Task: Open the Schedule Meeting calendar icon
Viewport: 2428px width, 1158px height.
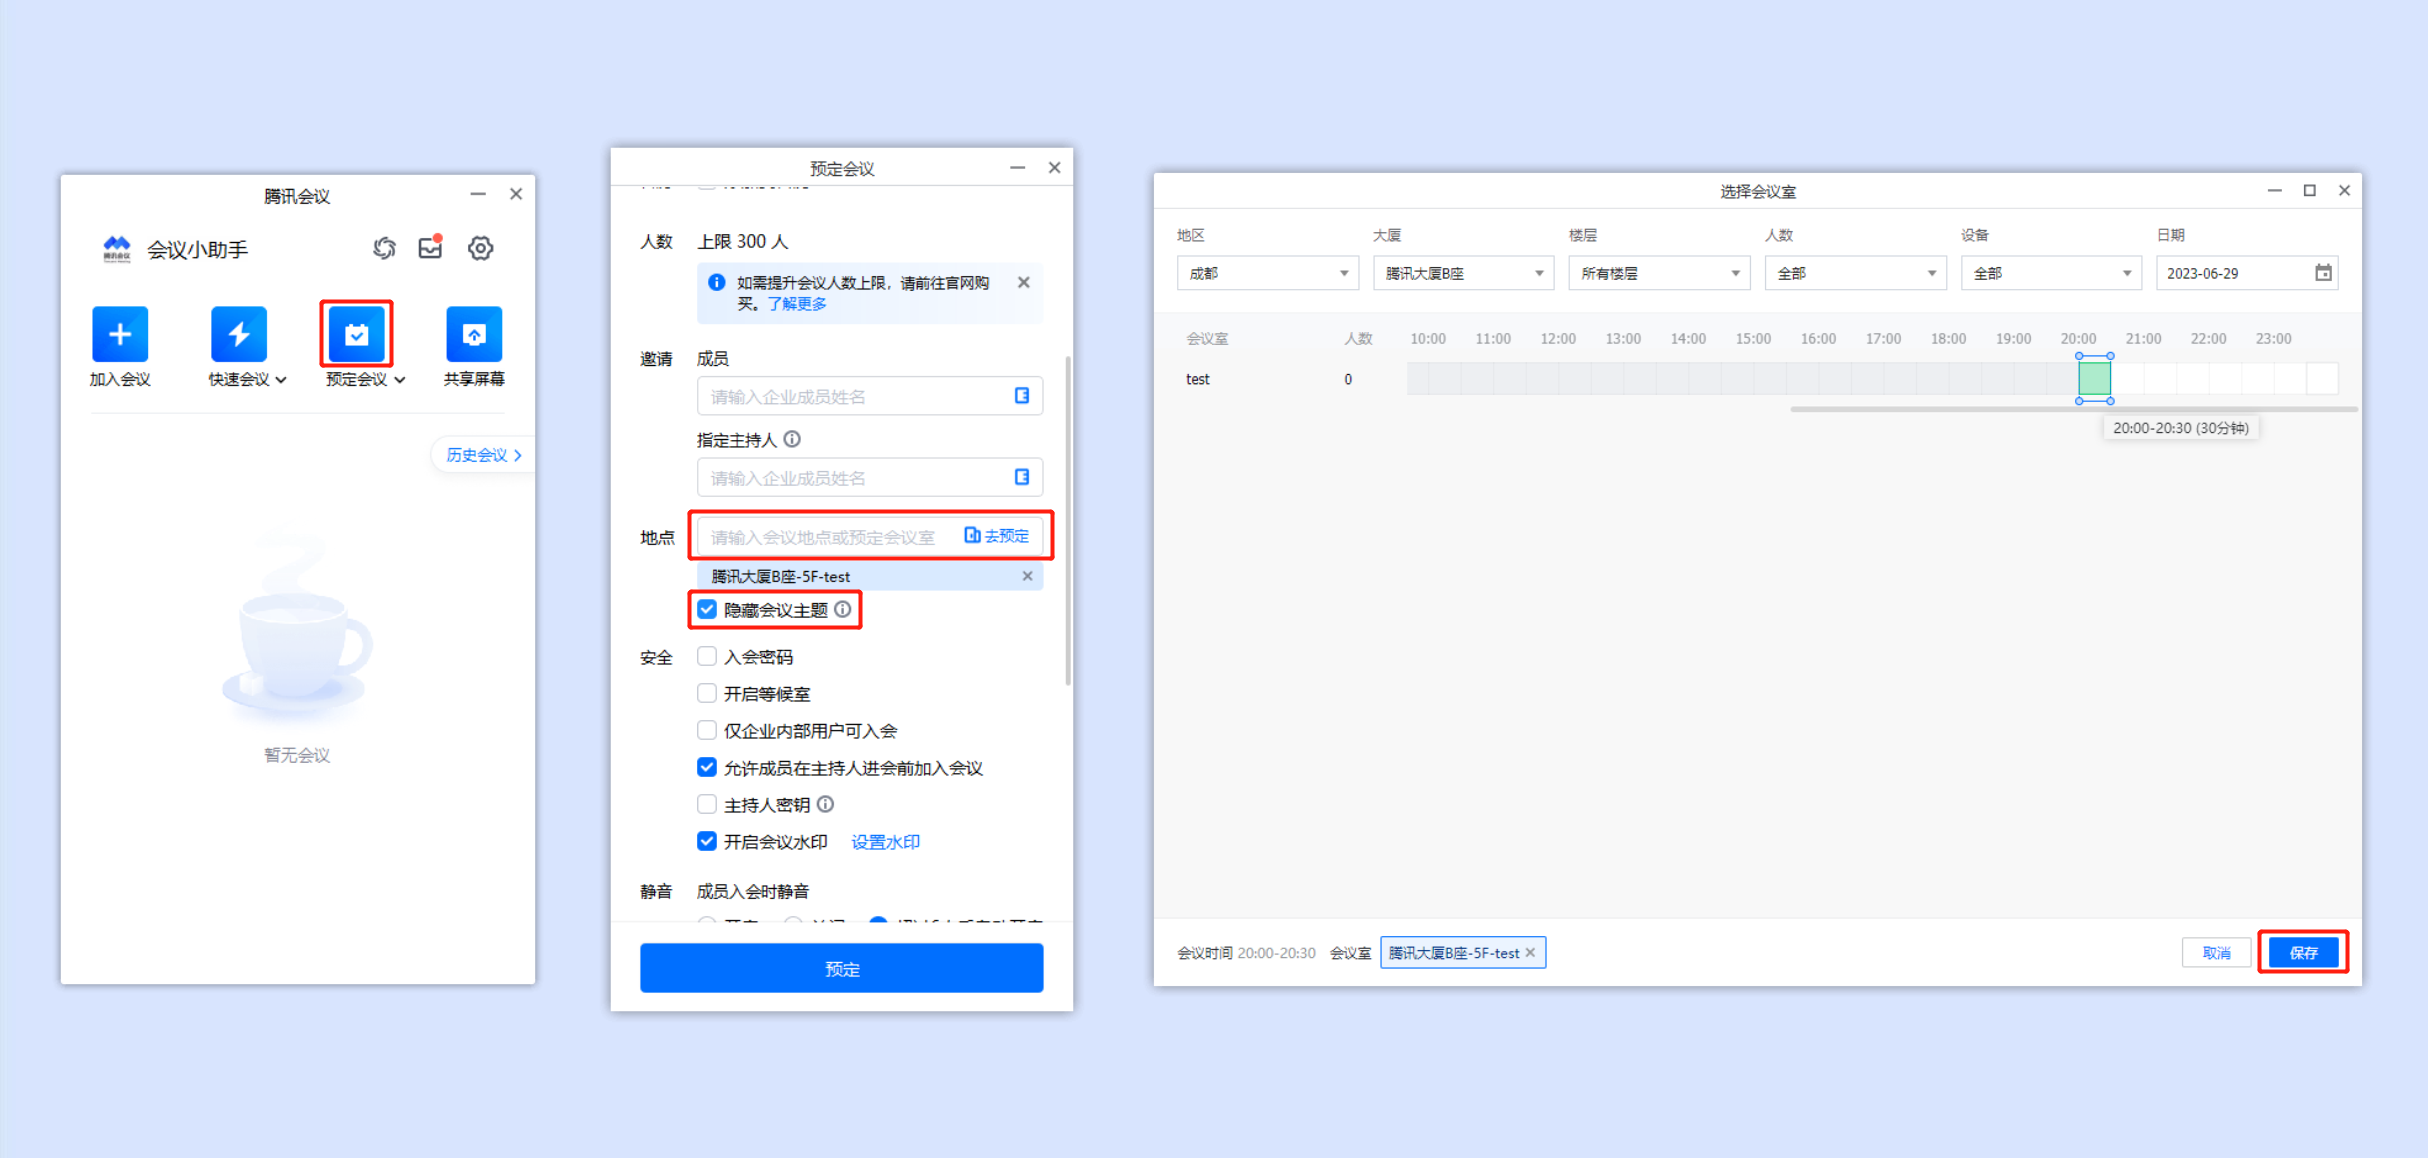Action: point(356,334)
